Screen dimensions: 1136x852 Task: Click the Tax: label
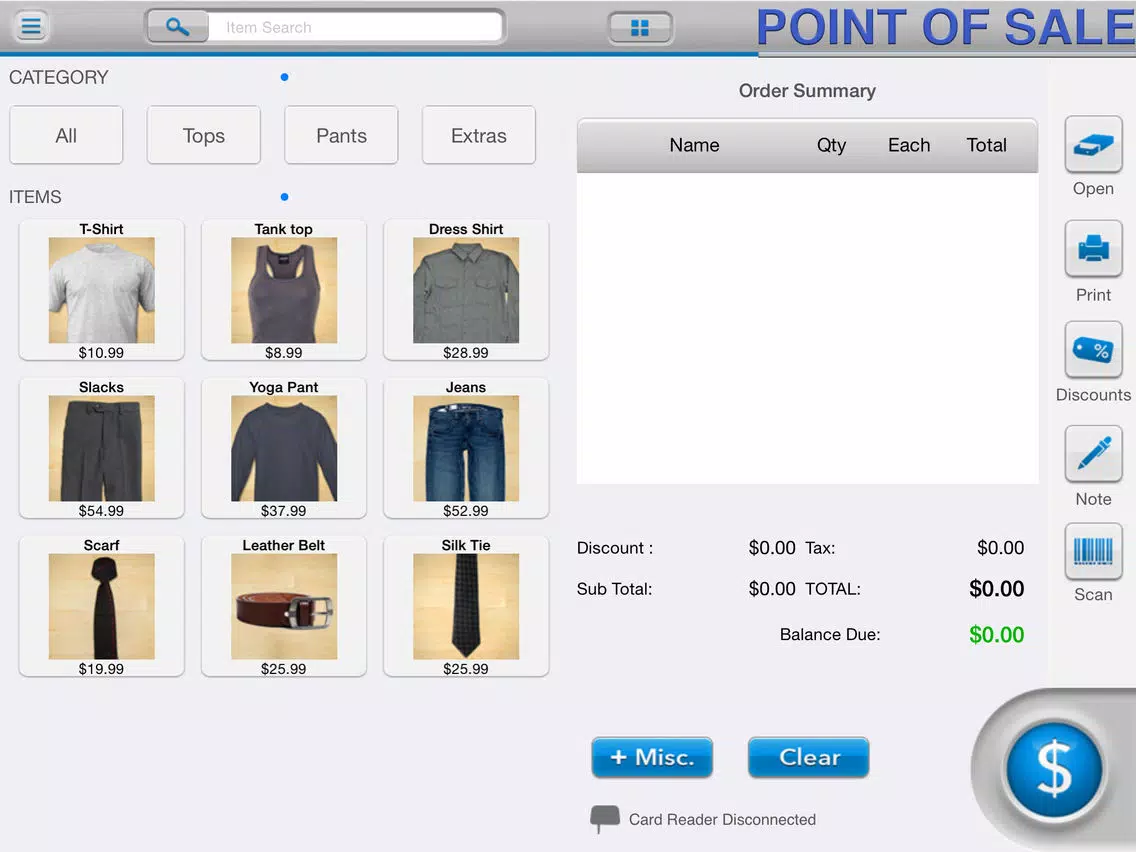pyautogui.click(x=820, y=548)
